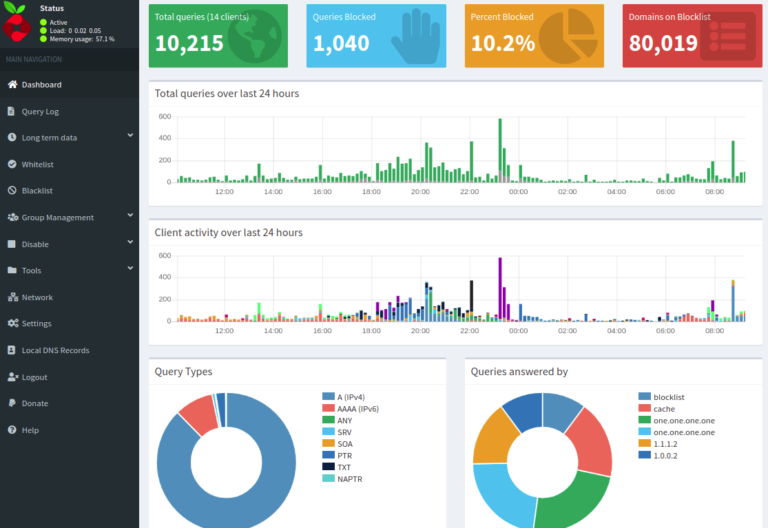Viewport: 768px width, 528px height.
Task: Expand the Tools submenu arrow
Action: coord(130,269)
